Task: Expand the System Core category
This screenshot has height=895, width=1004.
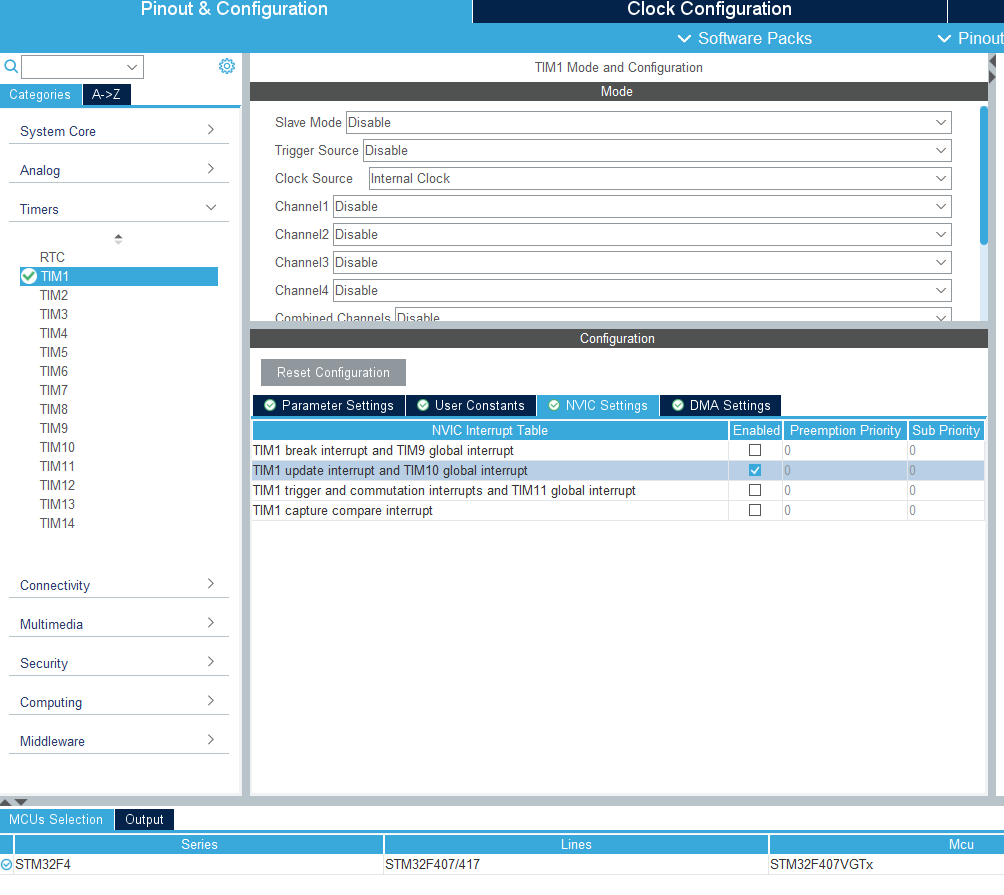Action: (118, 131)
